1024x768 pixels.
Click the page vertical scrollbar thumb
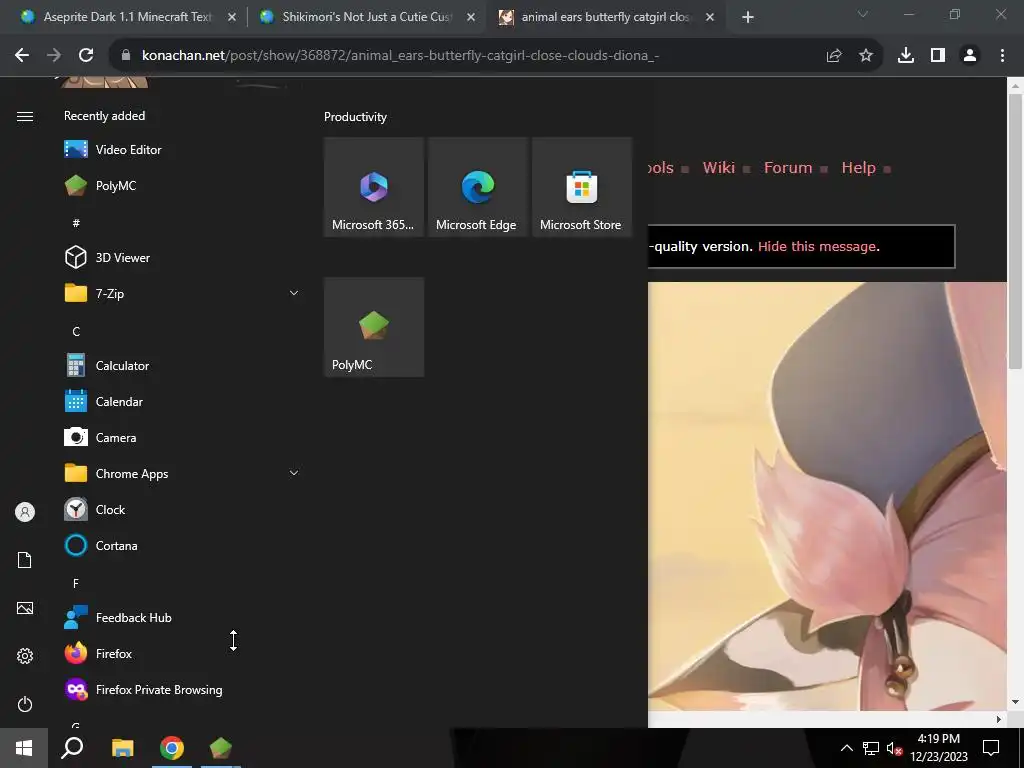(x=1015, y=231)
